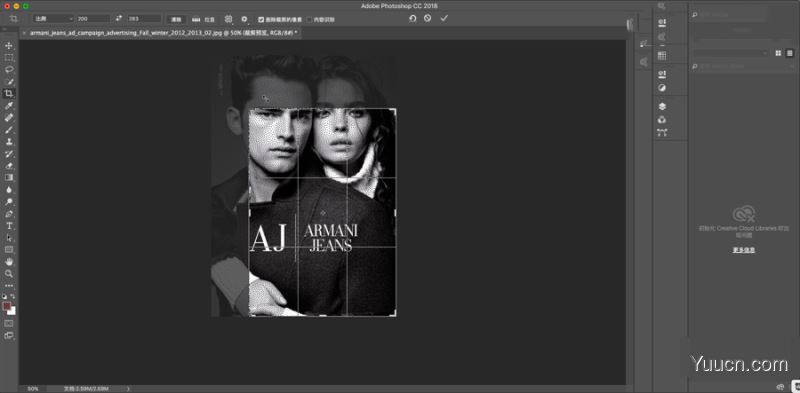Viewport: 800px width, 393px height.
Task: Click the crop center point marker
Action: coord(322,212)
